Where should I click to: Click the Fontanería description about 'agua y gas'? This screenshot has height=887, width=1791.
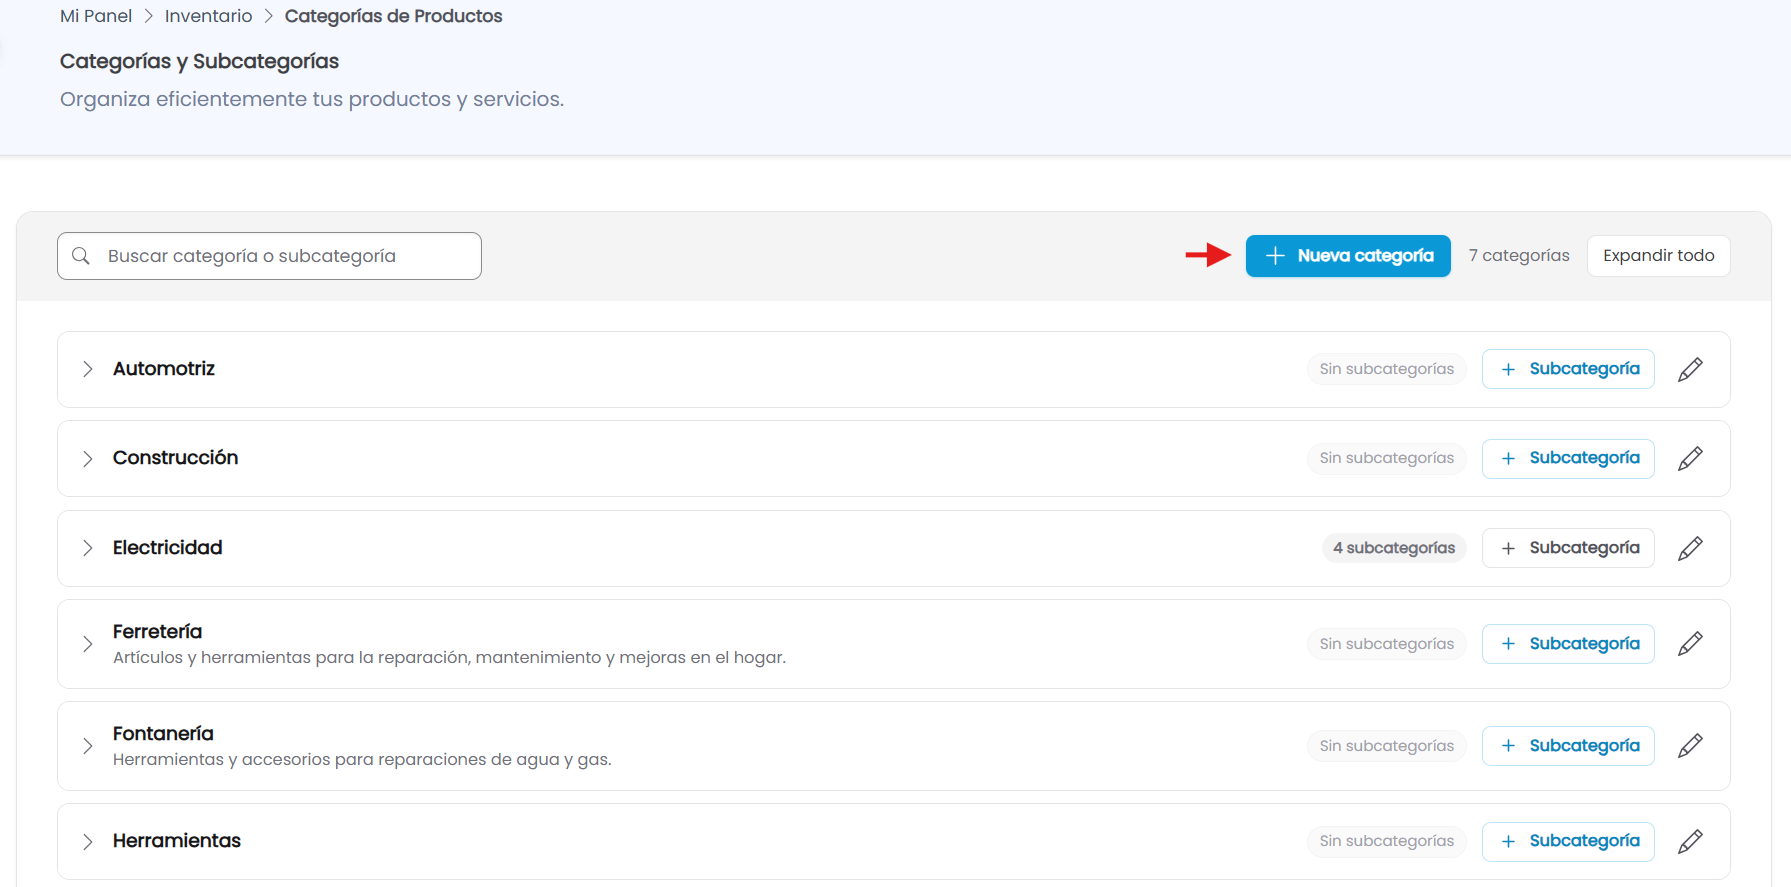point(362,760)
